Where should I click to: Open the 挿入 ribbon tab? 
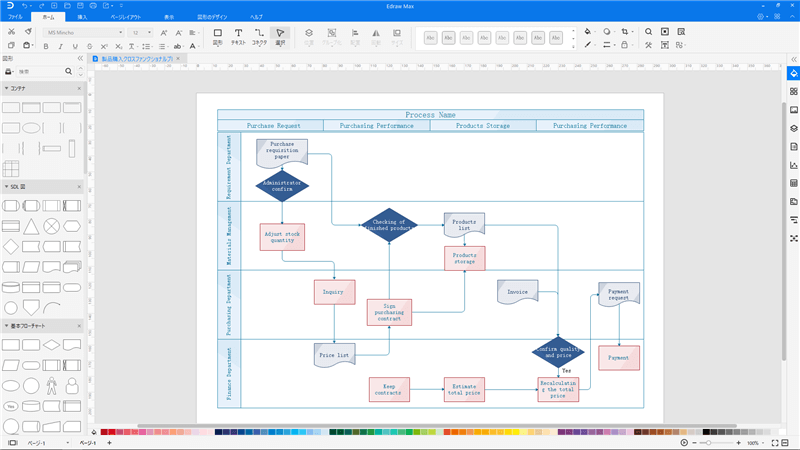tap(82, 17)
